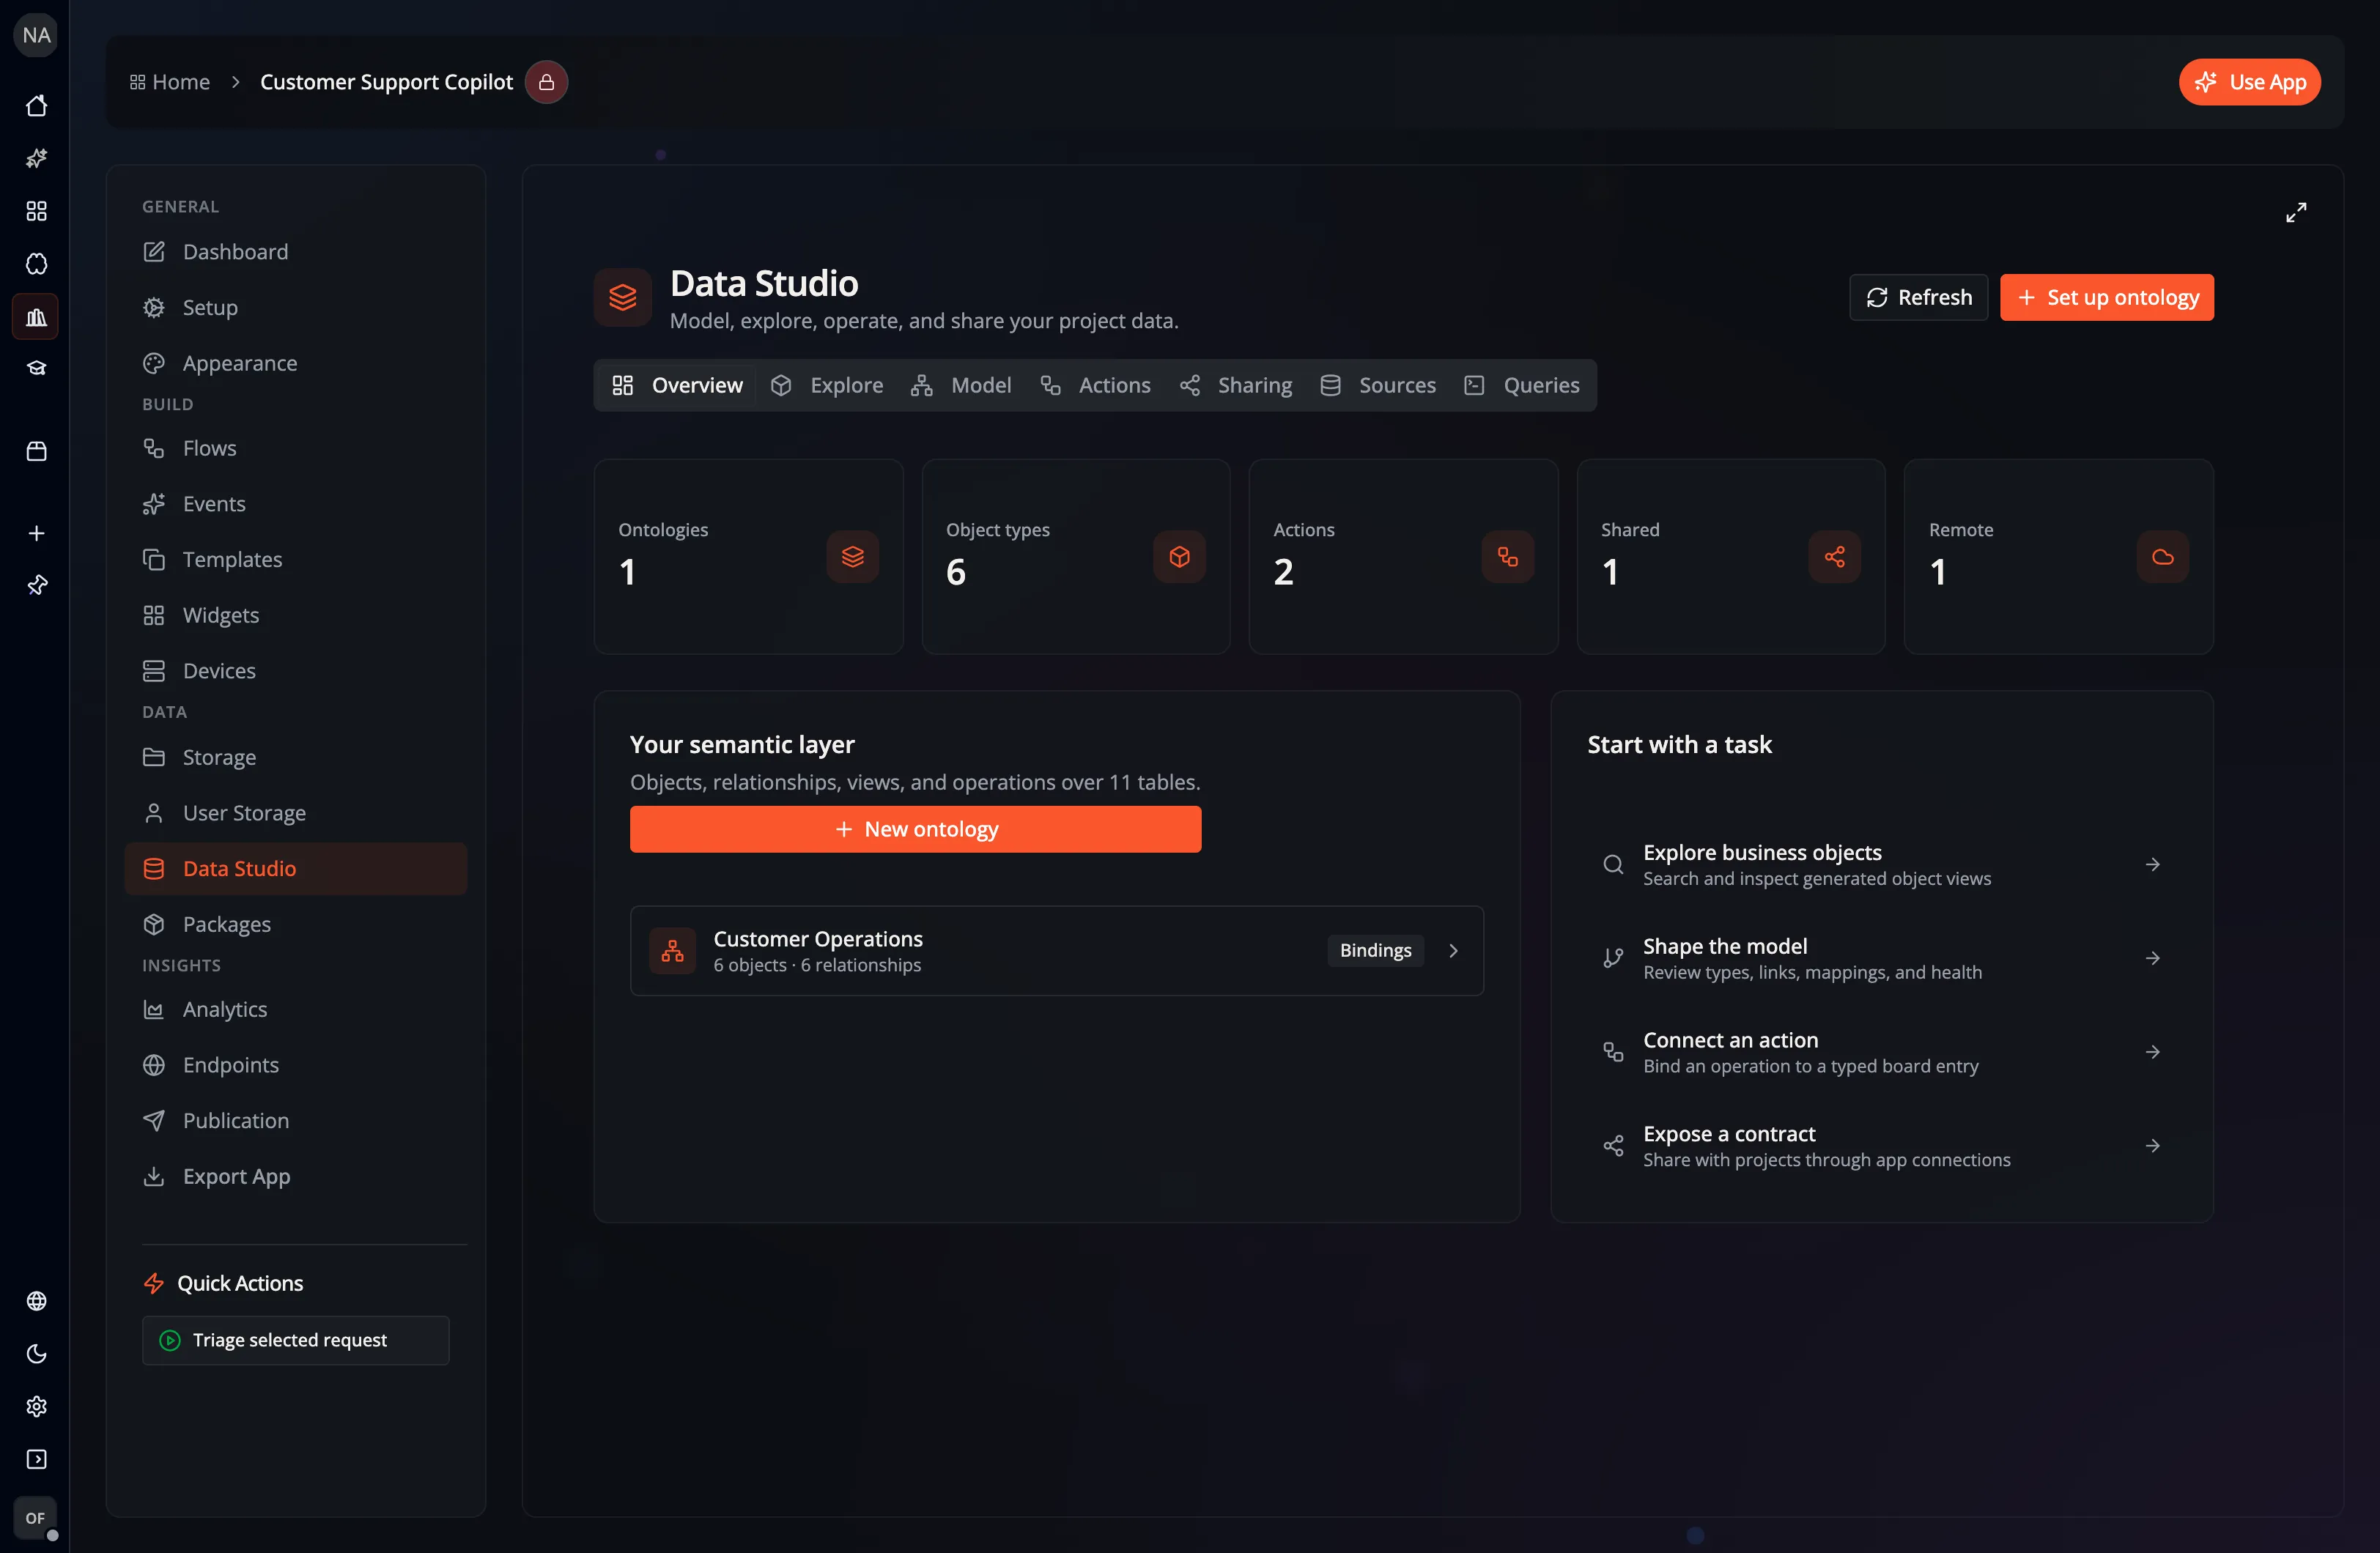This screenshot has width=2380, height=1553.
Task: Toggle dark mode moon icon
Action: coord(36,1353)
